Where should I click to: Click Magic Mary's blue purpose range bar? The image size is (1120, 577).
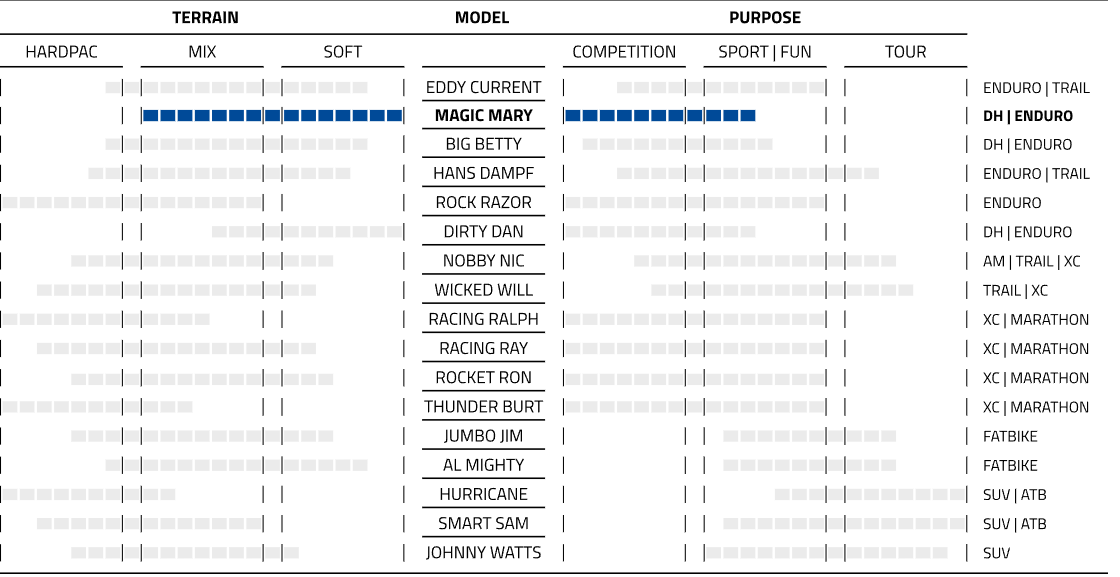tap(660, 116)
